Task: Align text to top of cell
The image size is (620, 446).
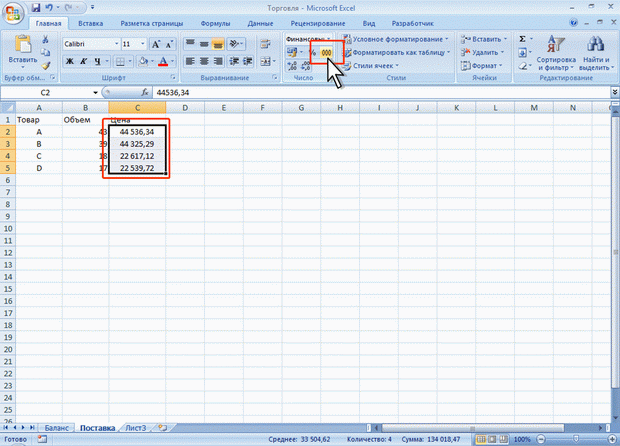Action: click(x=190, y=43)
